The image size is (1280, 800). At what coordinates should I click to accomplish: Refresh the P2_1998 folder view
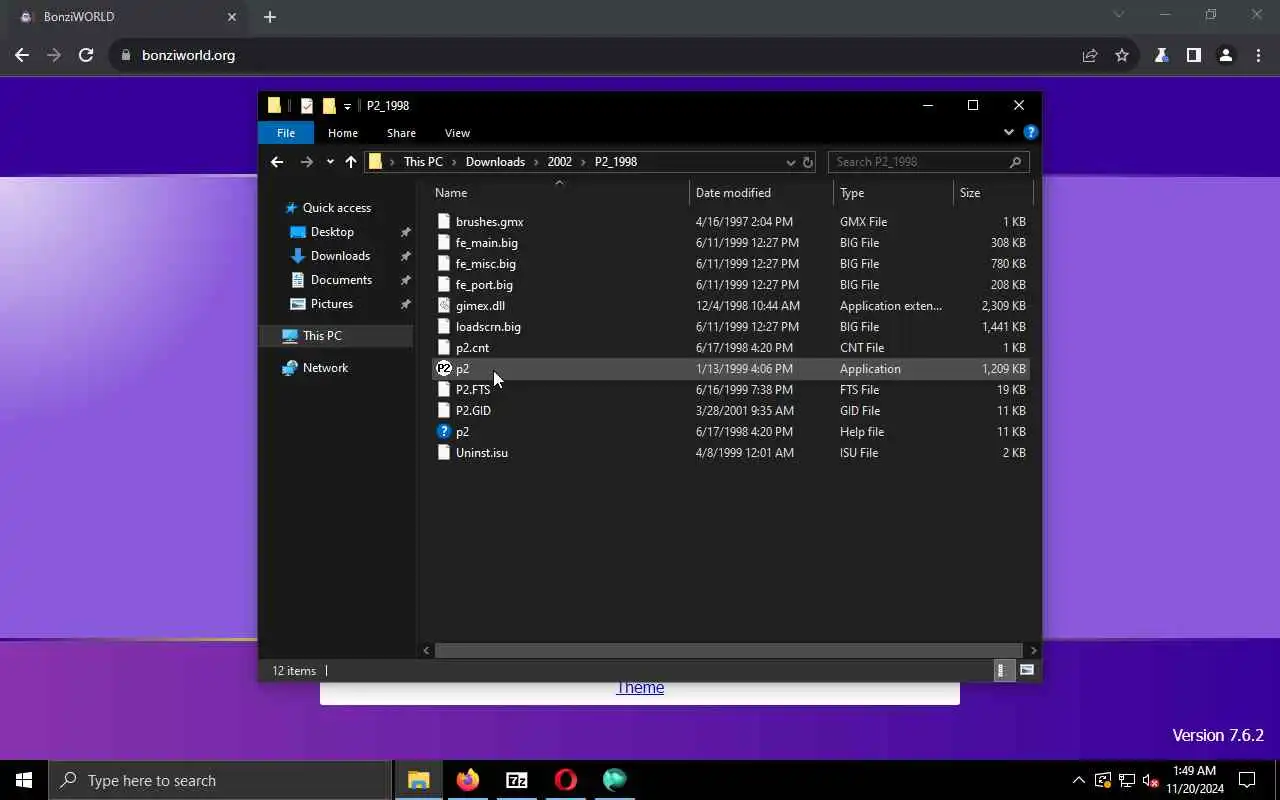click(x=808, y=162)
